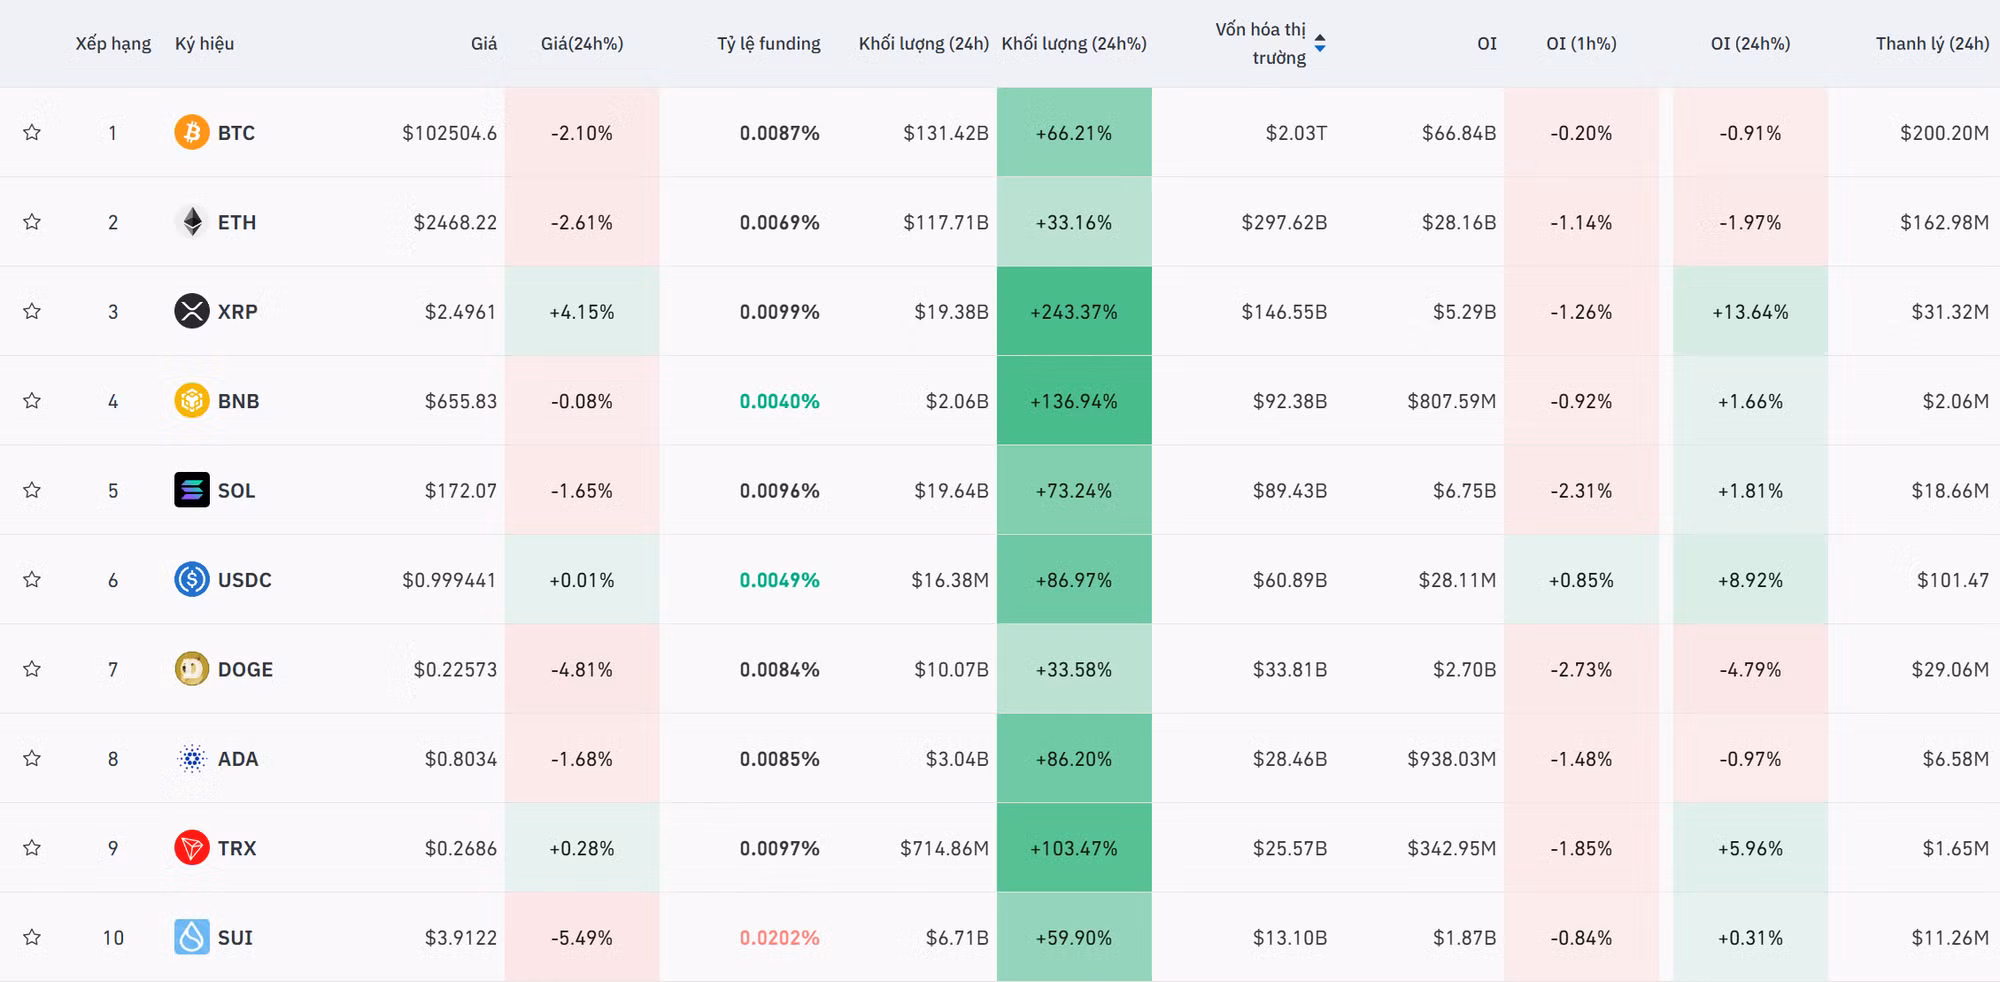
Task: Click SOL OI 1h change -2.31%
Action: (x=1581, y=491)
